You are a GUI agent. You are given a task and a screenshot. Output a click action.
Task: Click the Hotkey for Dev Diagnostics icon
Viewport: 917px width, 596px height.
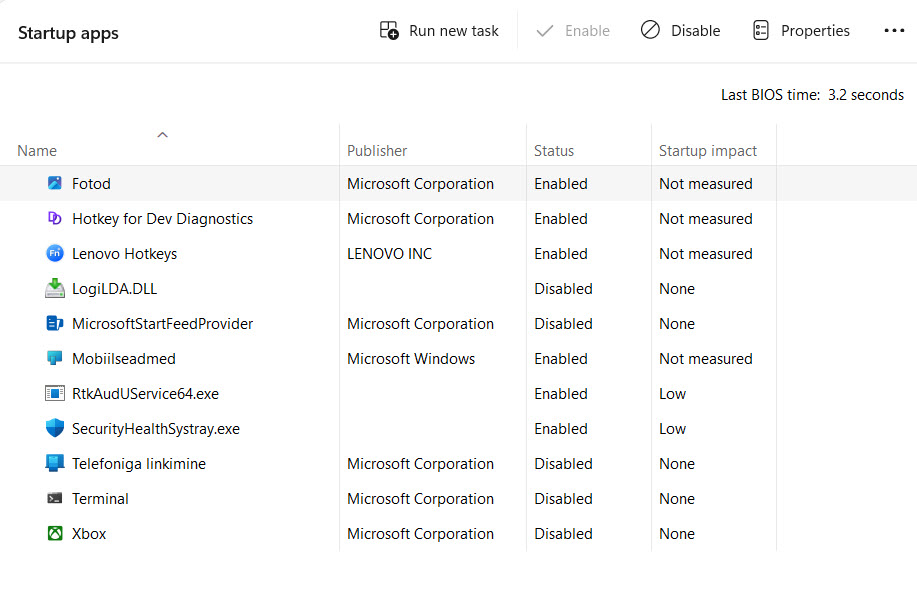(54, 218)
